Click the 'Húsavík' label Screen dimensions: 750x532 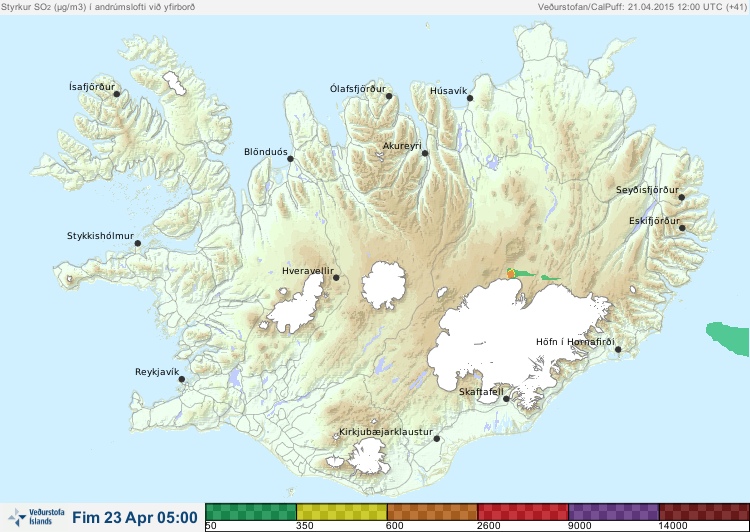449,91
